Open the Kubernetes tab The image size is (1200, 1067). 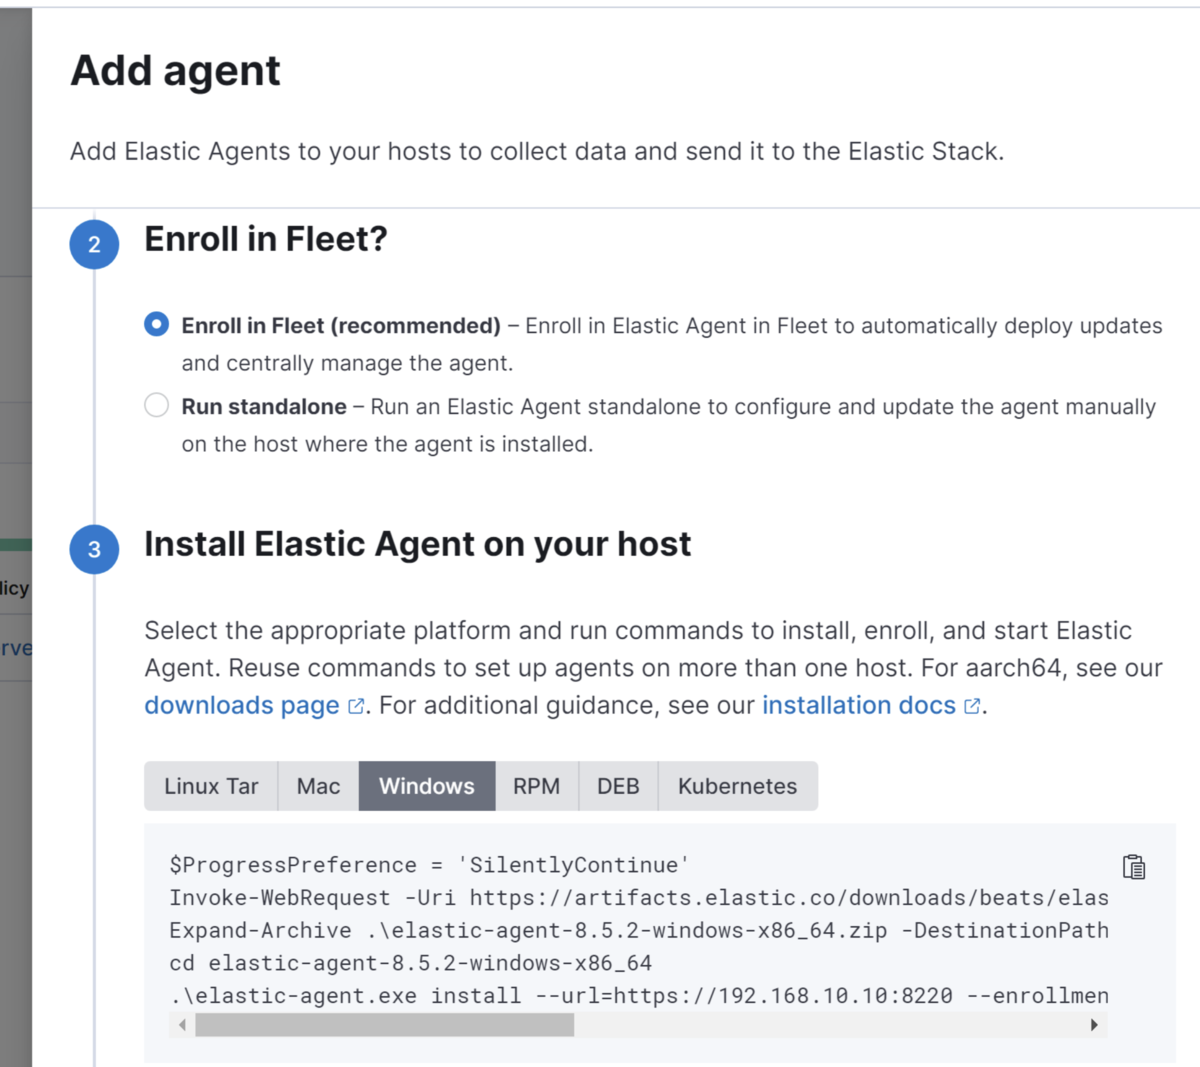coord(737,786)
